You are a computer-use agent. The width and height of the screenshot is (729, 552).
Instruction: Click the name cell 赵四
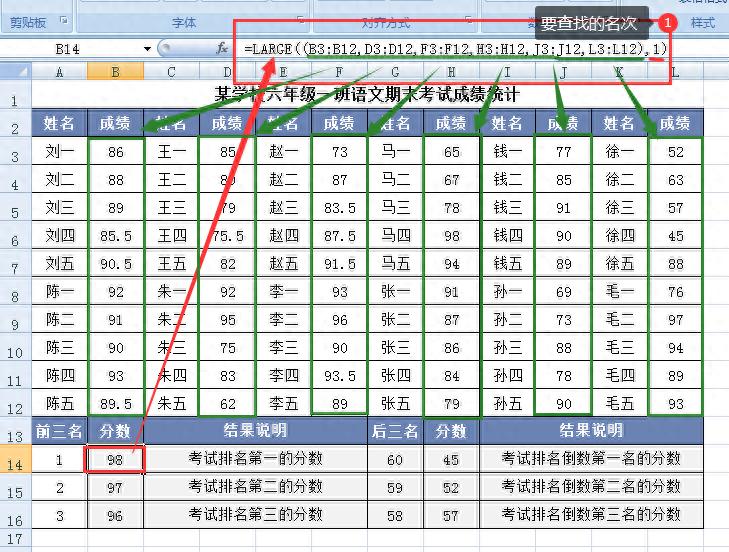click(x=283, y=236)
